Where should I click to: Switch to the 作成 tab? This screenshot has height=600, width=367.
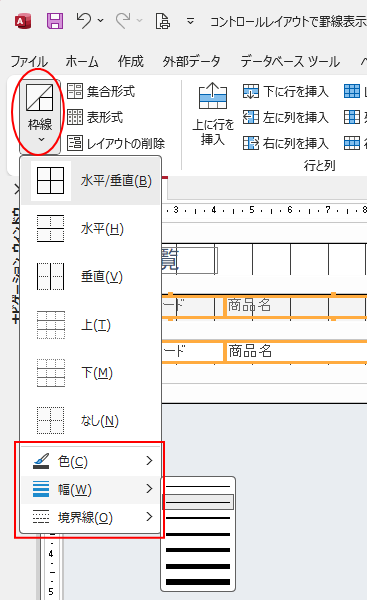pyautogui.click(x=130, y=61)
